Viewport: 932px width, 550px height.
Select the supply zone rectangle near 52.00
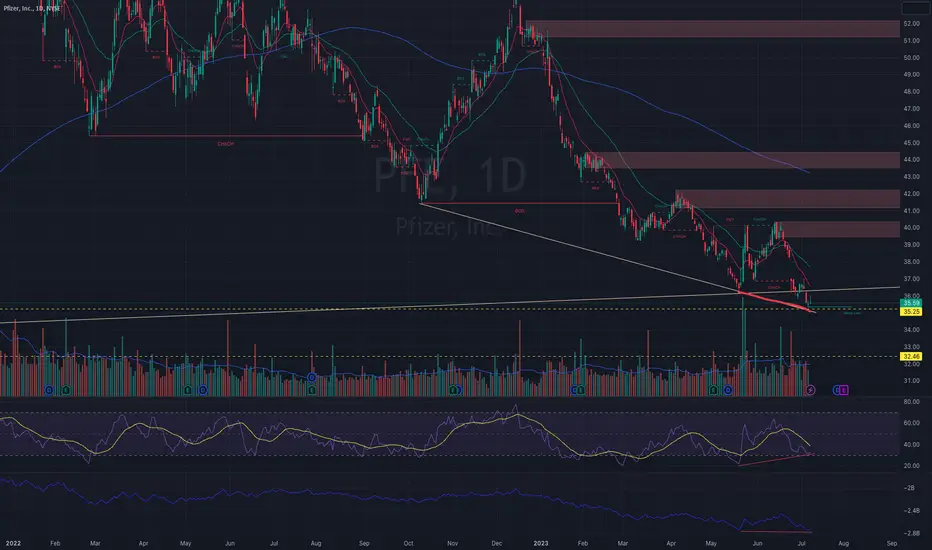713,29
